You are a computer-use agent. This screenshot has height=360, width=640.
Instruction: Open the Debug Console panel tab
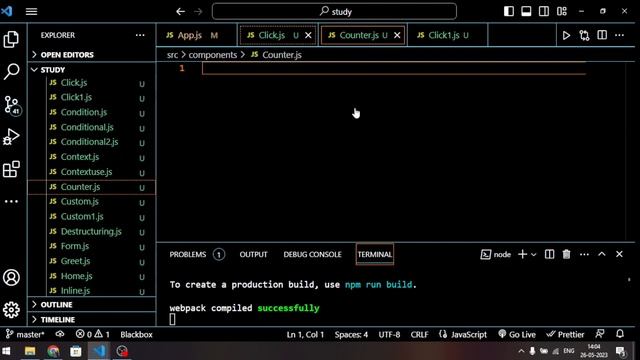coord(312,255)
